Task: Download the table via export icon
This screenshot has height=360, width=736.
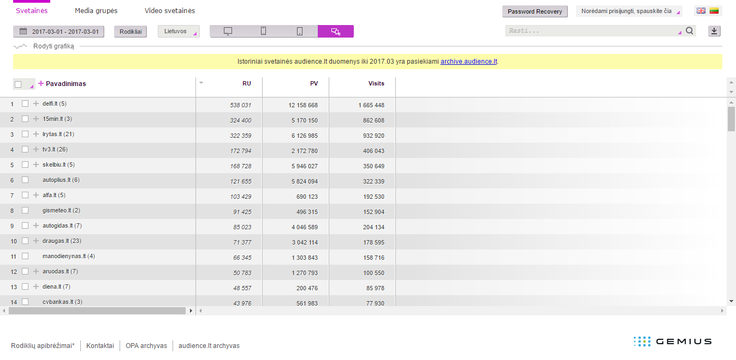Action: point(714,31)
